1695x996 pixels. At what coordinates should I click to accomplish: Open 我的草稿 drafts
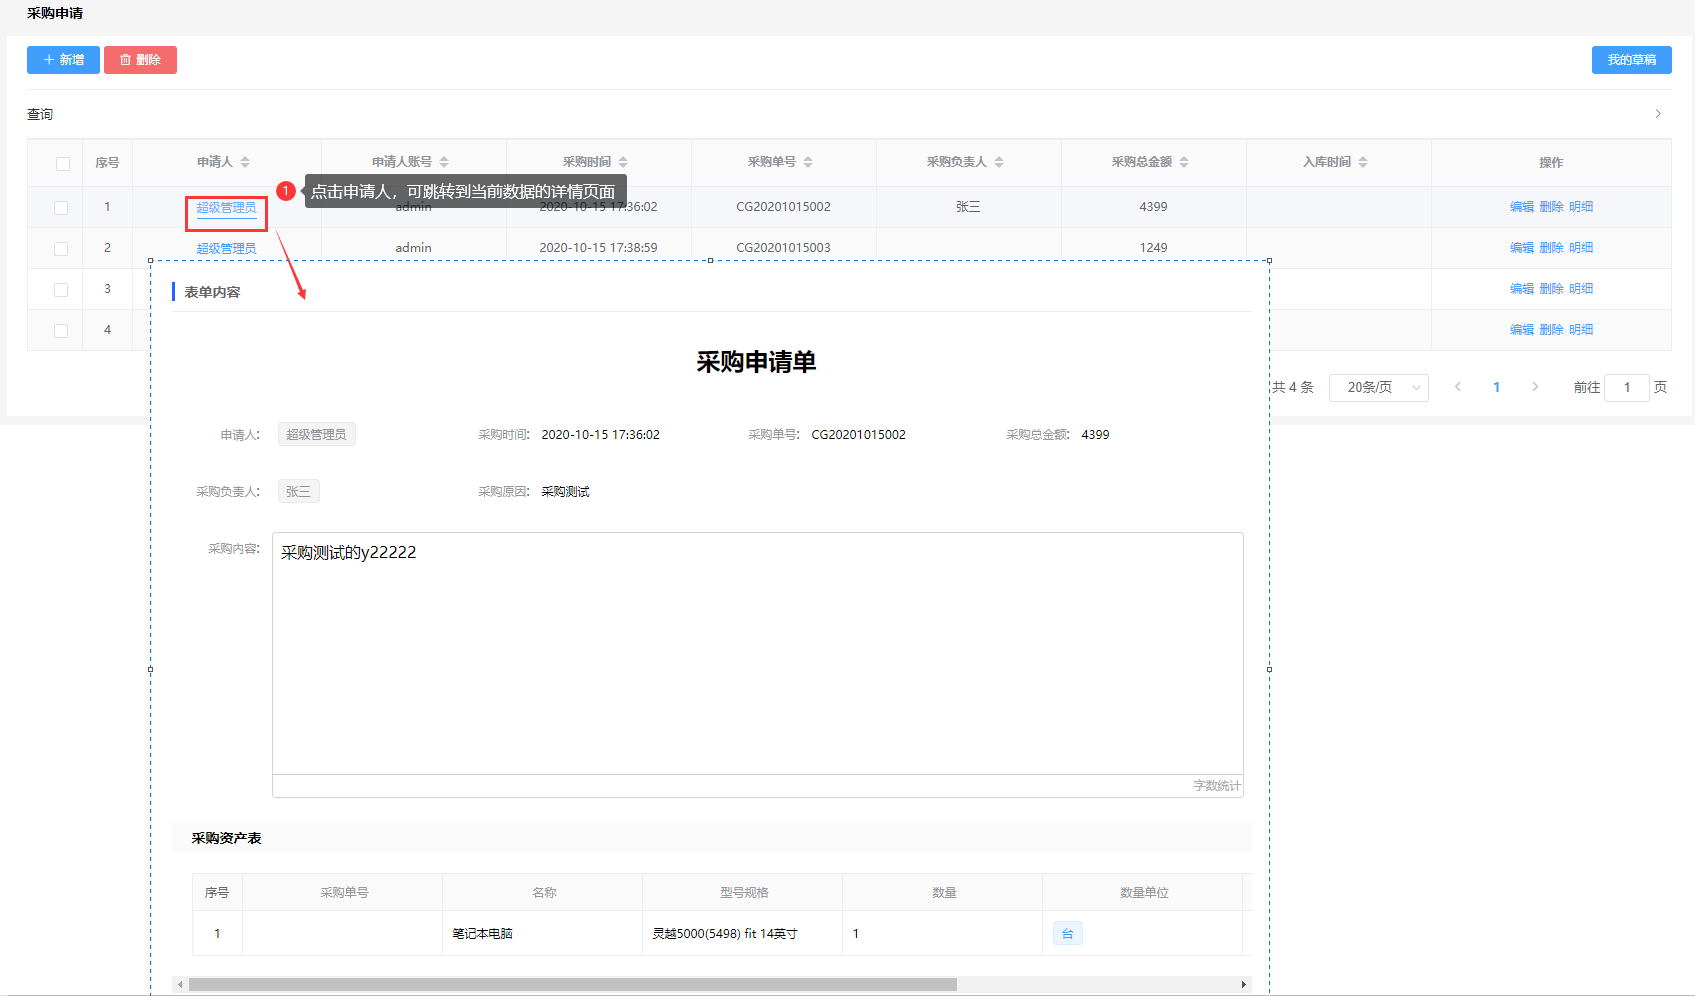point(1631,60)
